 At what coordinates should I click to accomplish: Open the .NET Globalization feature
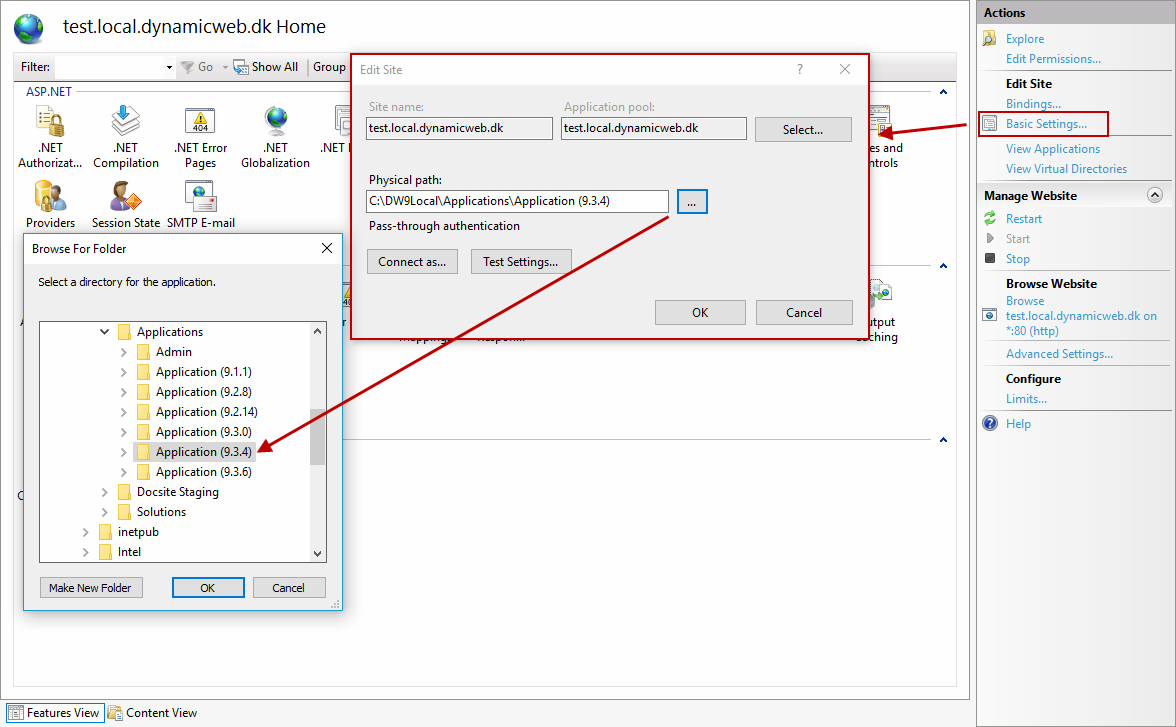pos(275,123)
